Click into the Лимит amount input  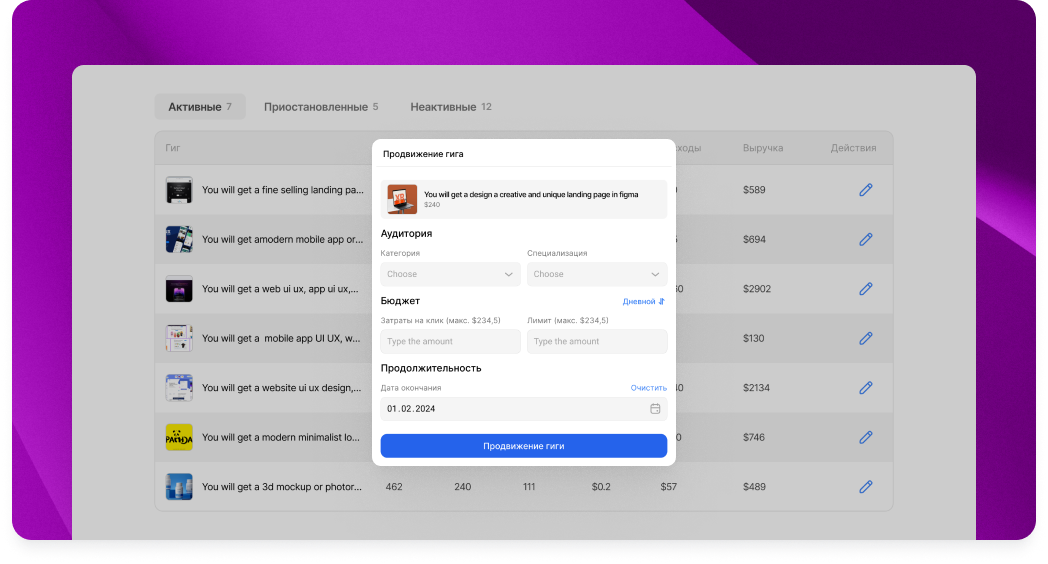coord(597,342)
